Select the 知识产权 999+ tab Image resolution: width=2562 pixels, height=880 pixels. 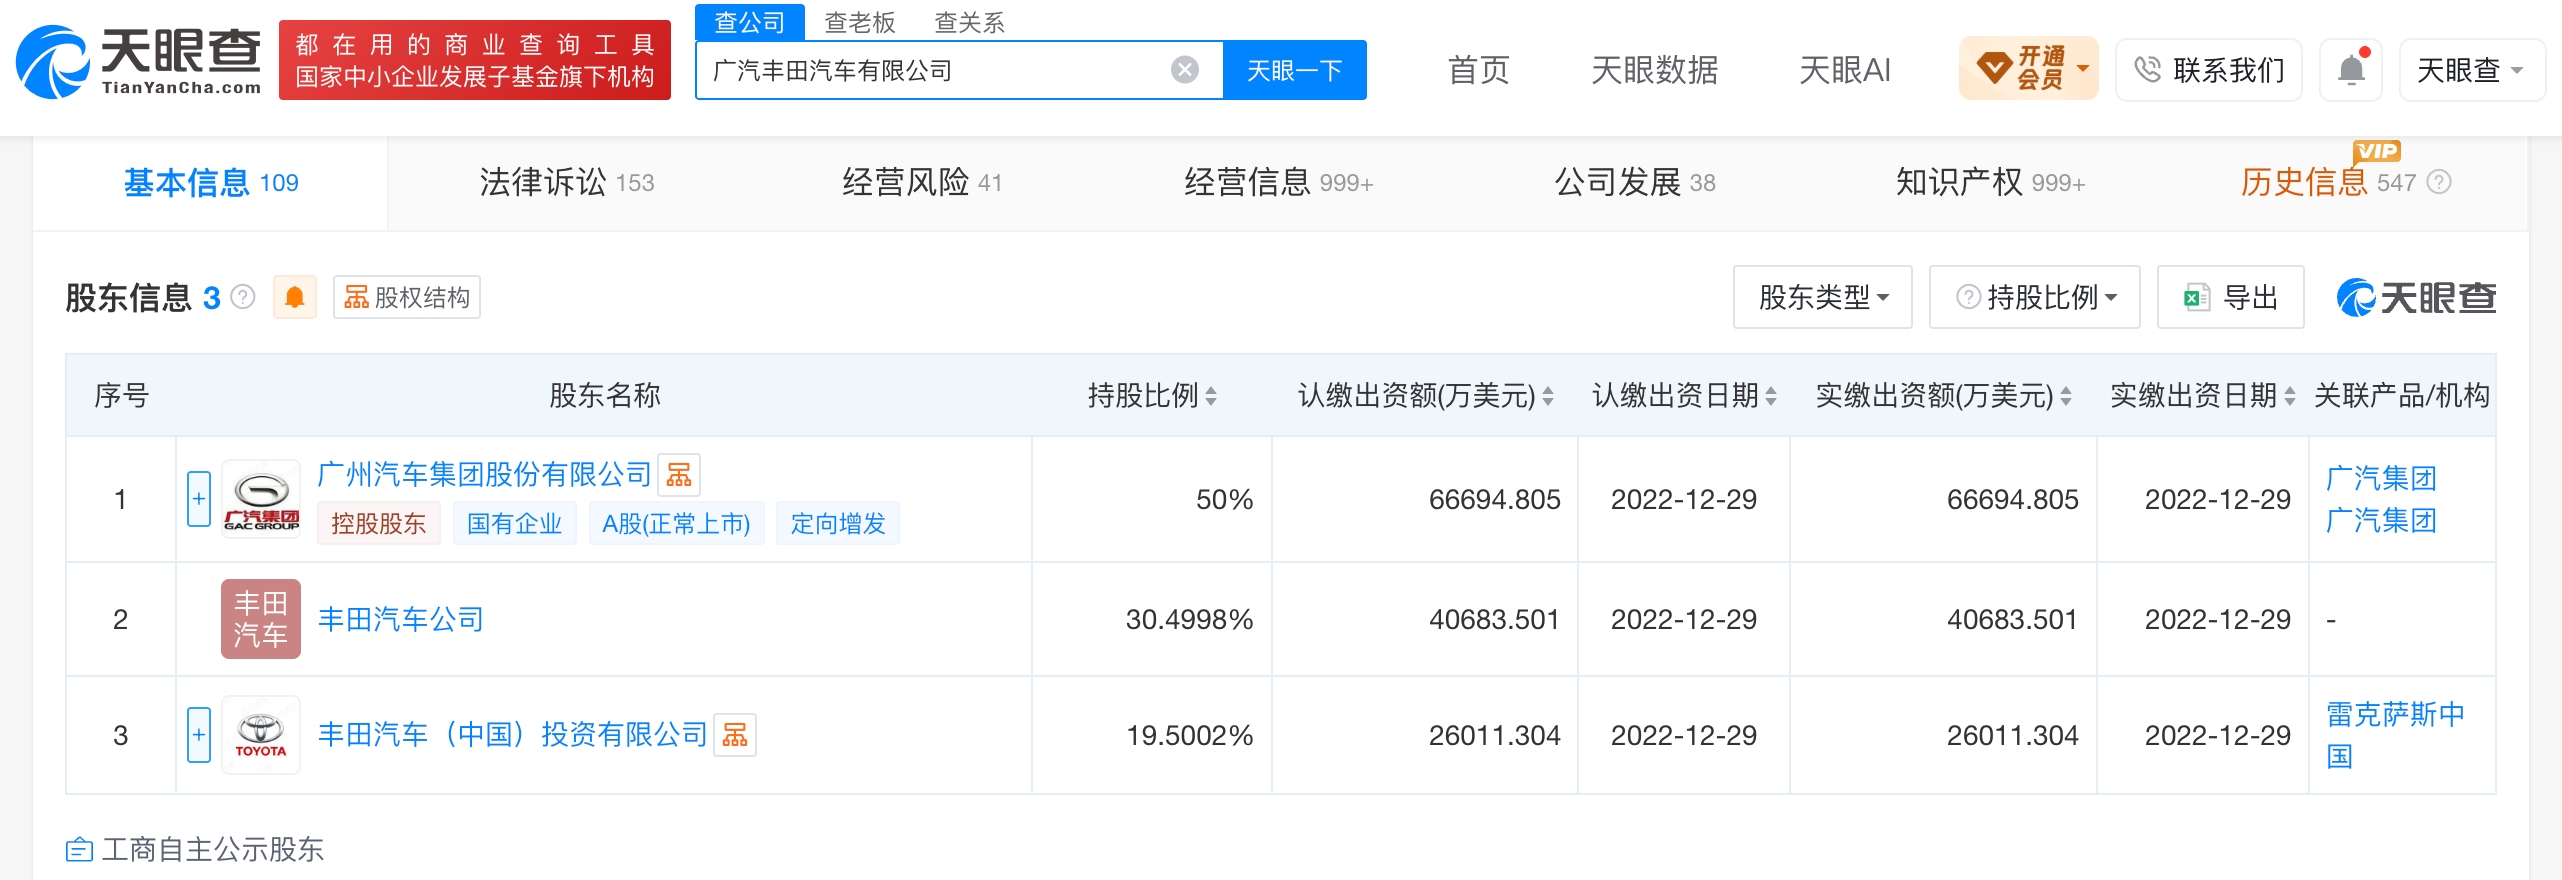coord(1991,182)
